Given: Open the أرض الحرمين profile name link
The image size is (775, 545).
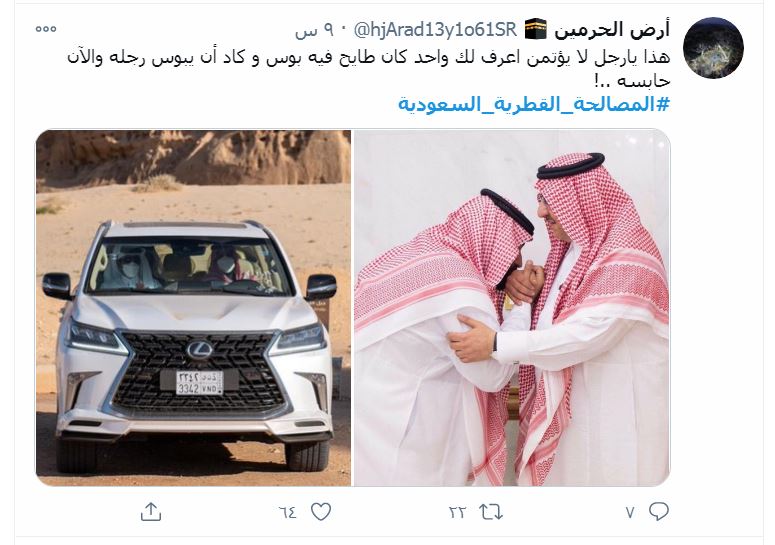Looking at the screenshot, I should (612, 30).
